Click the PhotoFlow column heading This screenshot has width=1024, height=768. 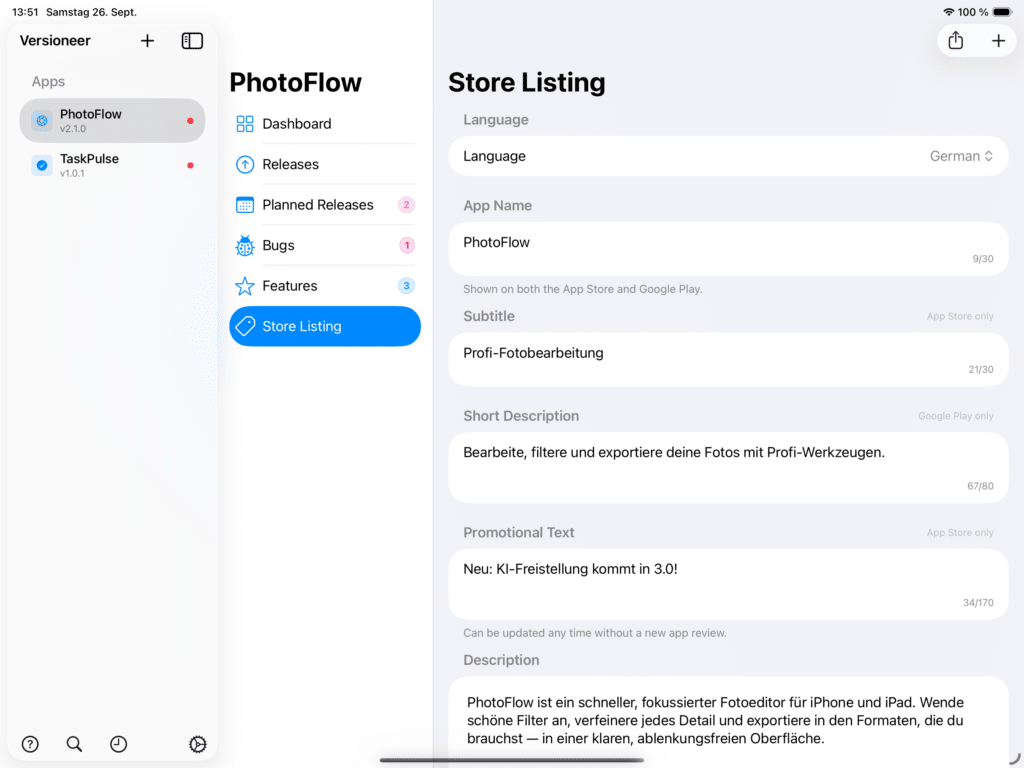pos(295,82)
